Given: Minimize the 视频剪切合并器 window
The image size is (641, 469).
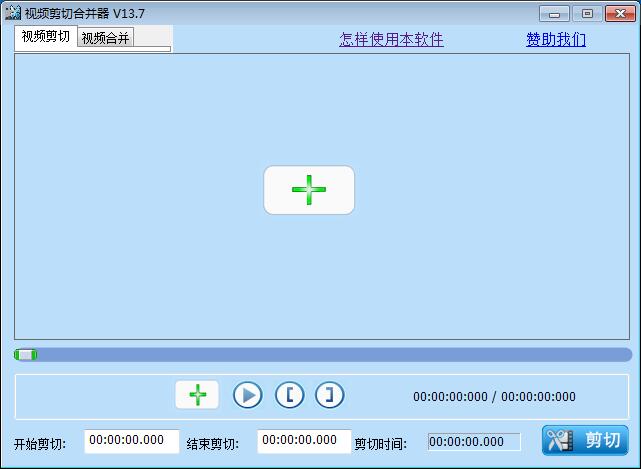Looking at the screenshot, I should coord(554,14).
